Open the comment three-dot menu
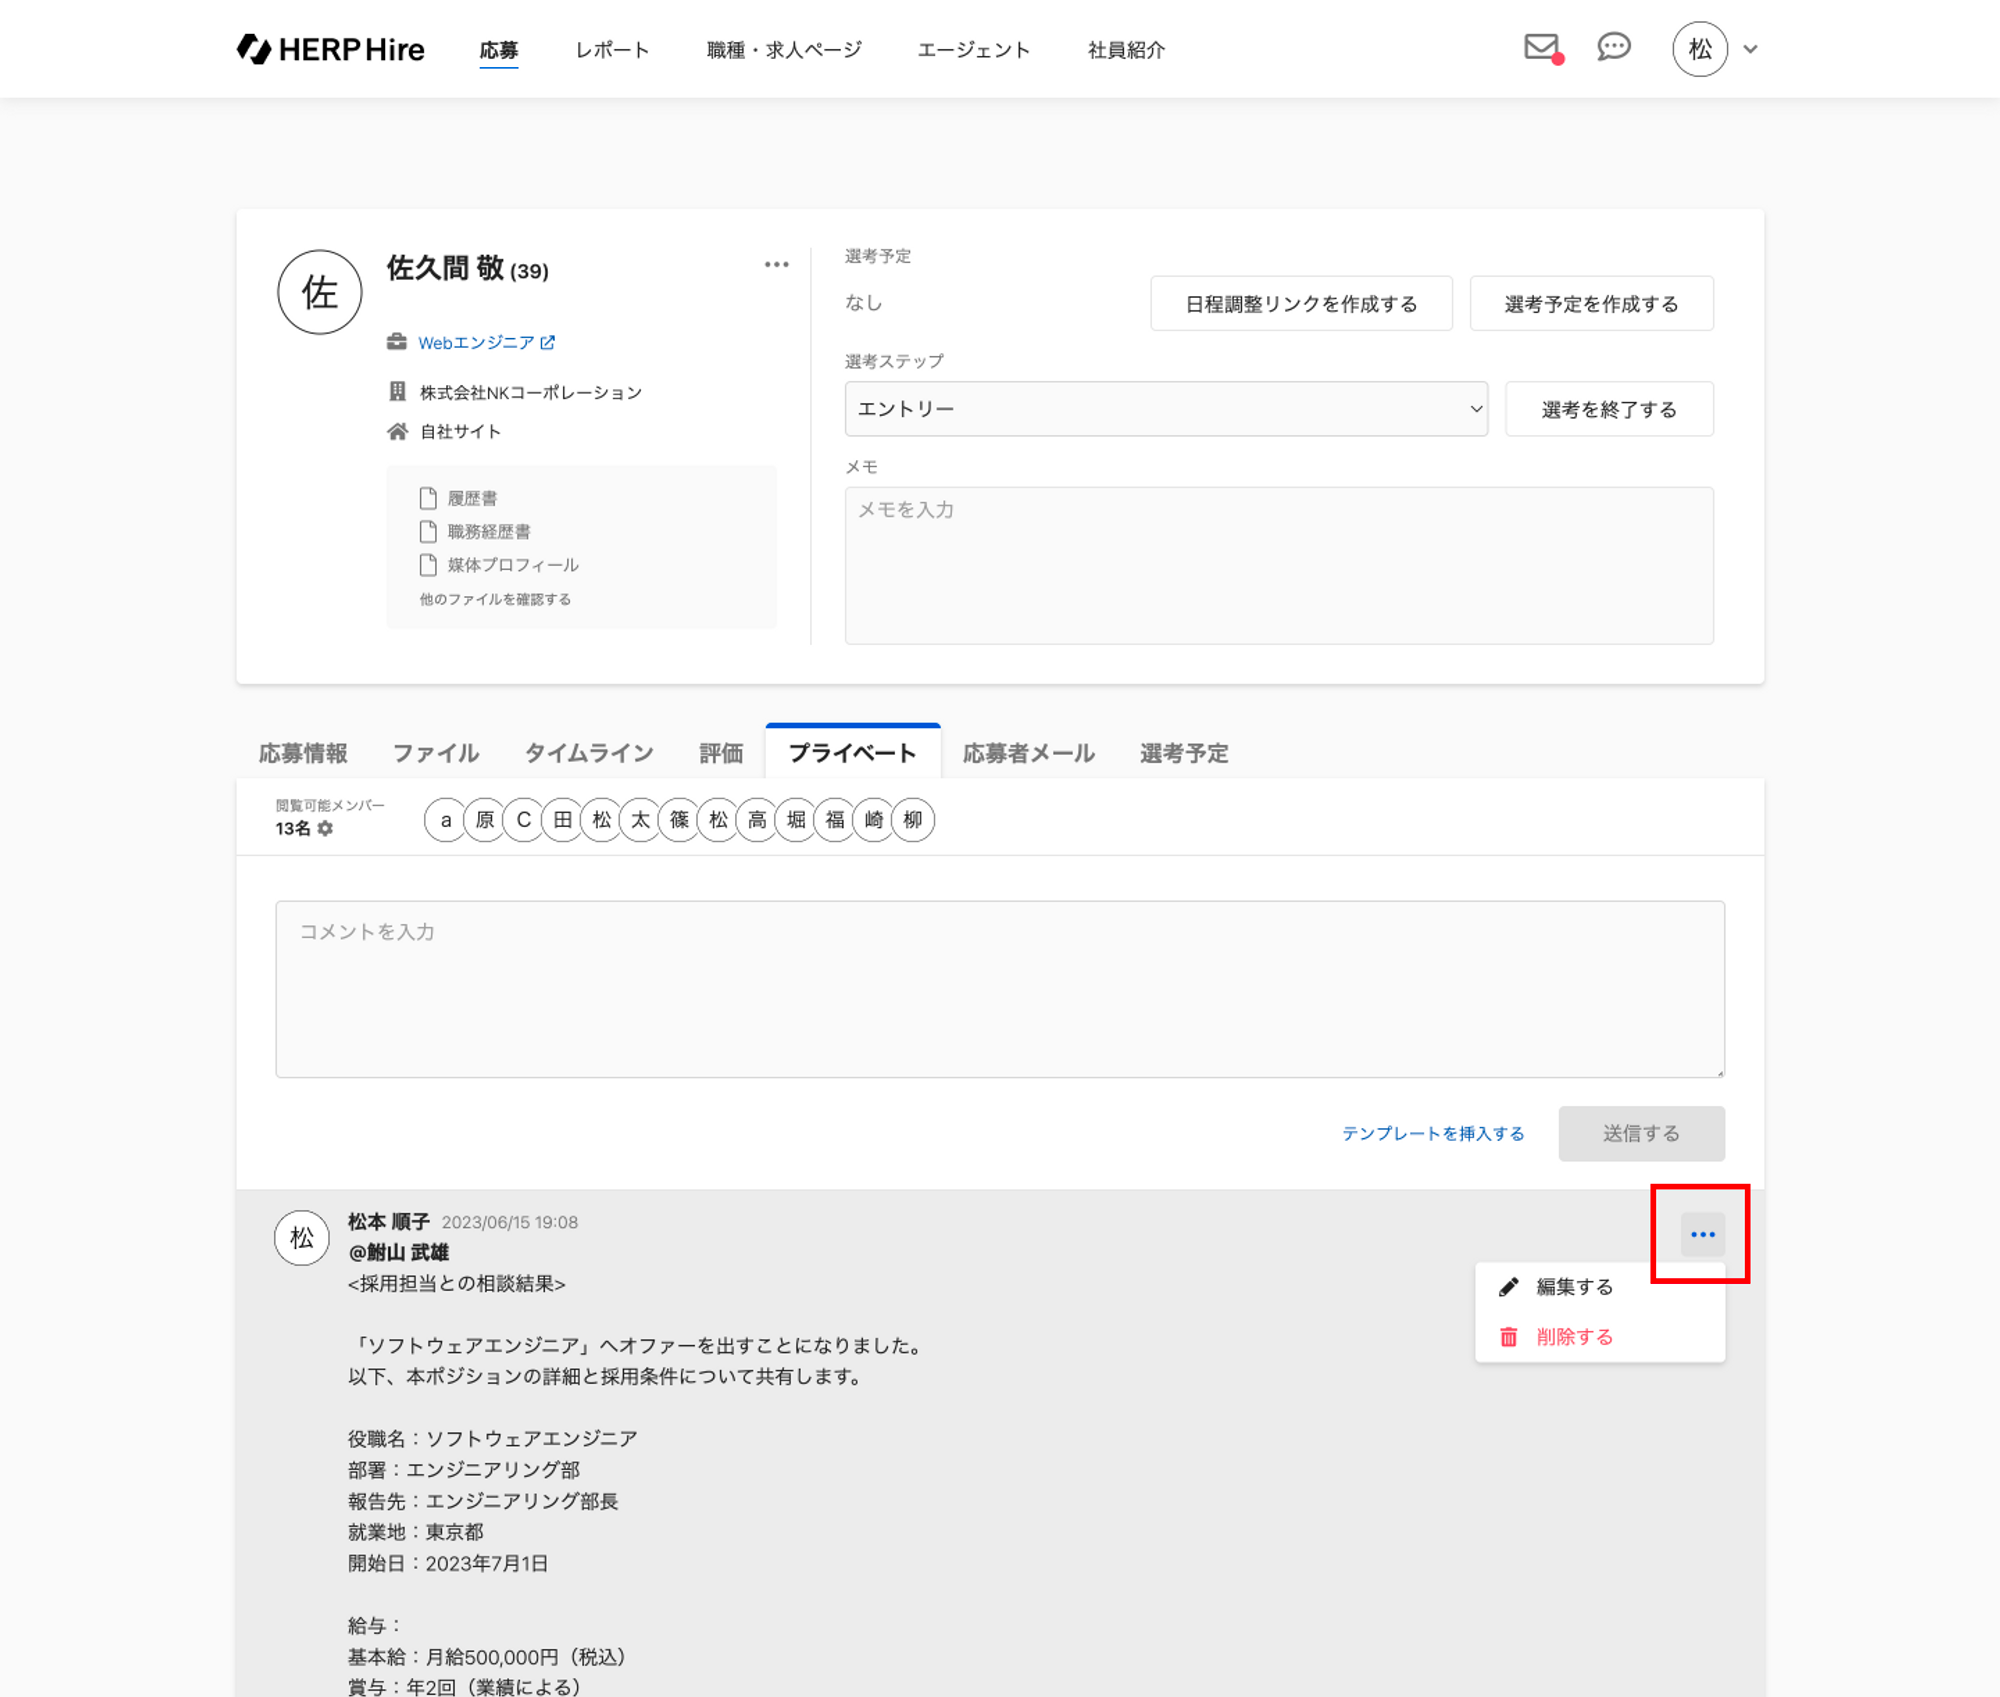This screenshot has height=1697, width=2000. tap(1702, 1234)
